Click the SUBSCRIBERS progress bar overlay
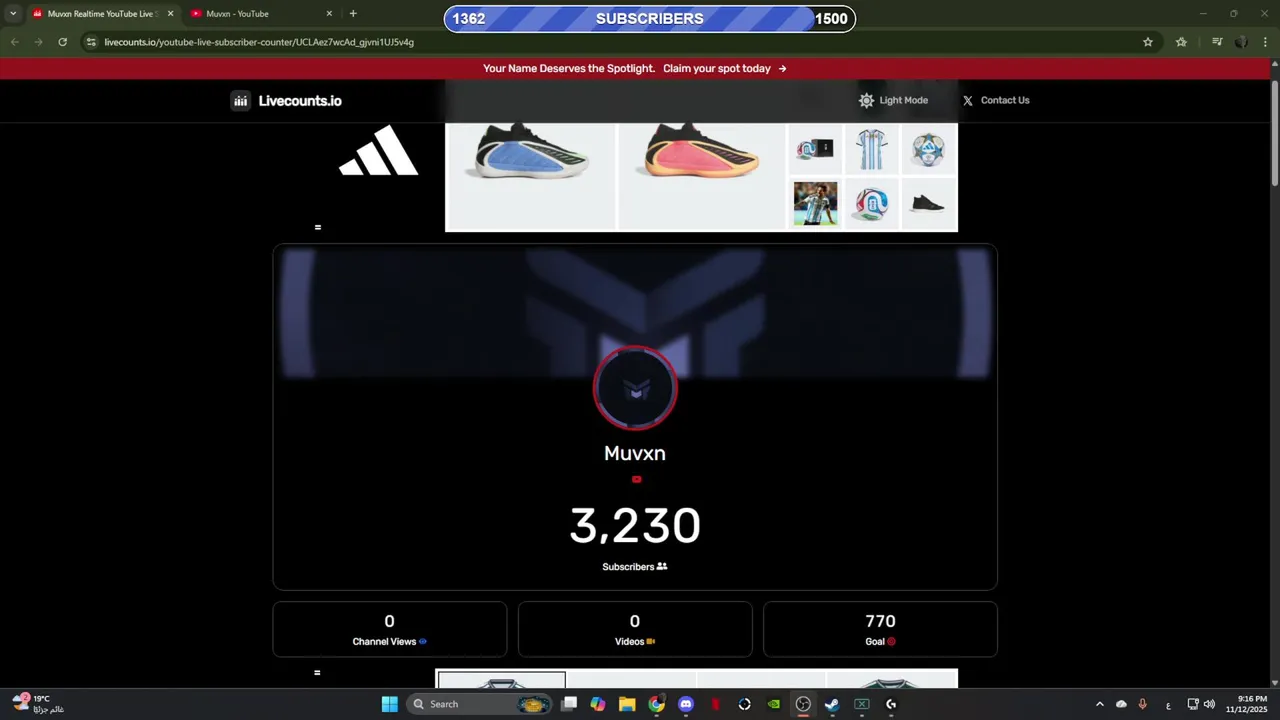The height and width of the screenshot is (720, 1280). (649, 18)
